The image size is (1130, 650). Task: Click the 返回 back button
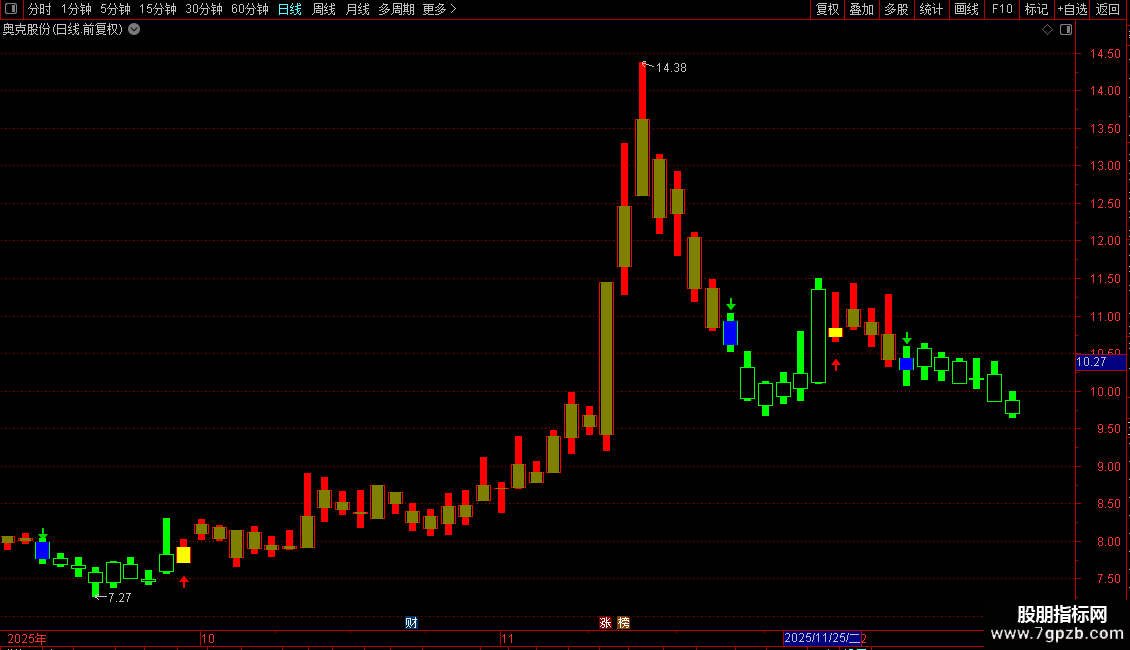click(x=1108, y=9)
